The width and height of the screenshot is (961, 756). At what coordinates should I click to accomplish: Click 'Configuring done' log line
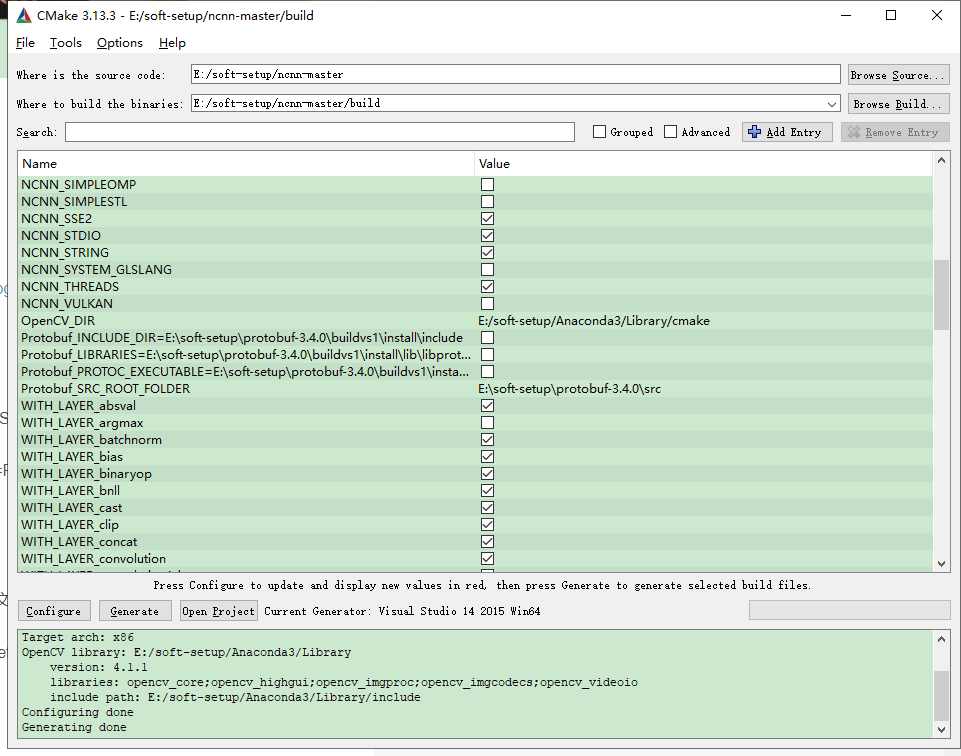point(78,712)
